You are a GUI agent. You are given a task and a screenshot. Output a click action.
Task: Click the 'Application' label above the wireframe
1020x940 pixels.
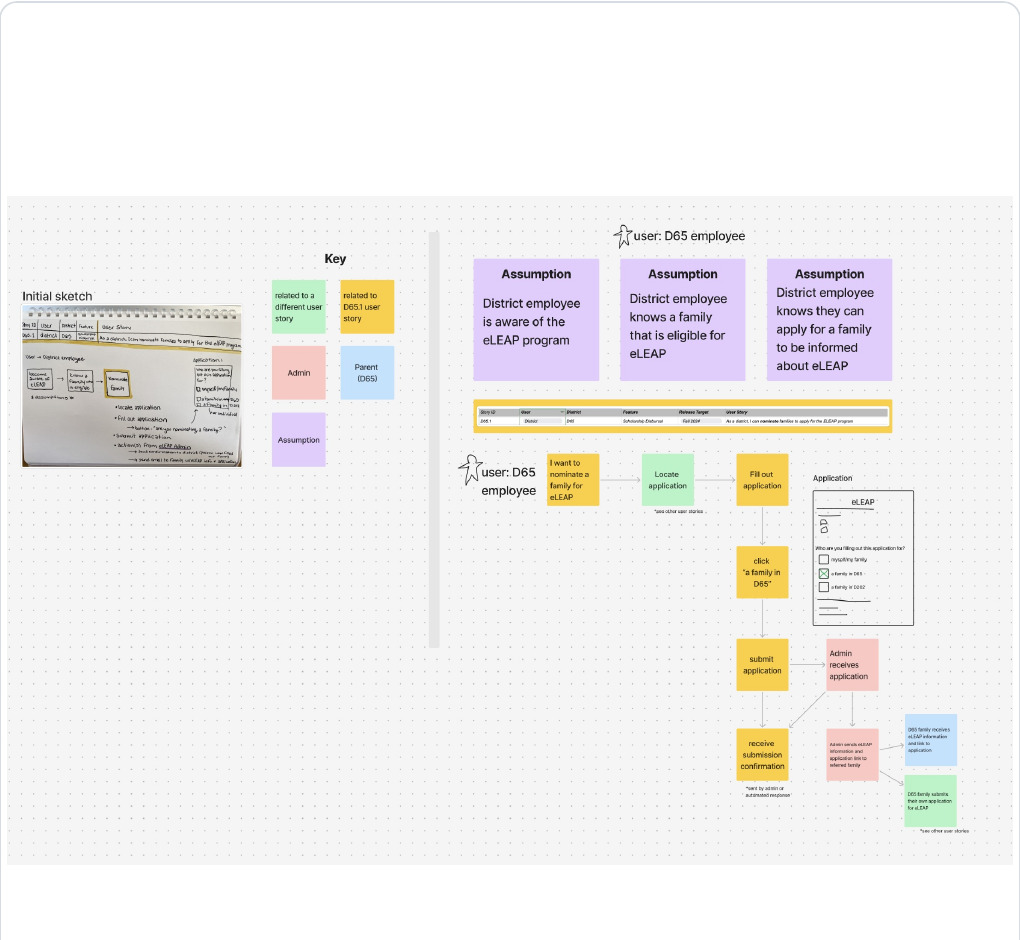click(x=832, y=478)
